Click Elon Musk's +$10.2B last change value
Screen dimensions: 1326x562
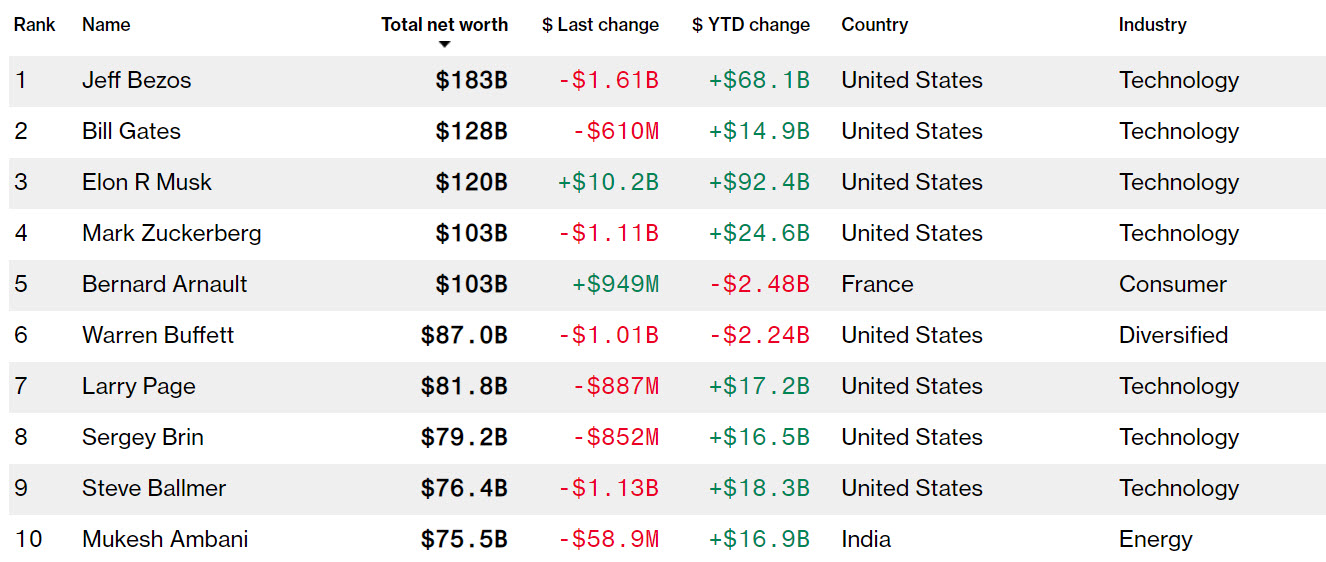pyautogui.click(x=608, y=182)
